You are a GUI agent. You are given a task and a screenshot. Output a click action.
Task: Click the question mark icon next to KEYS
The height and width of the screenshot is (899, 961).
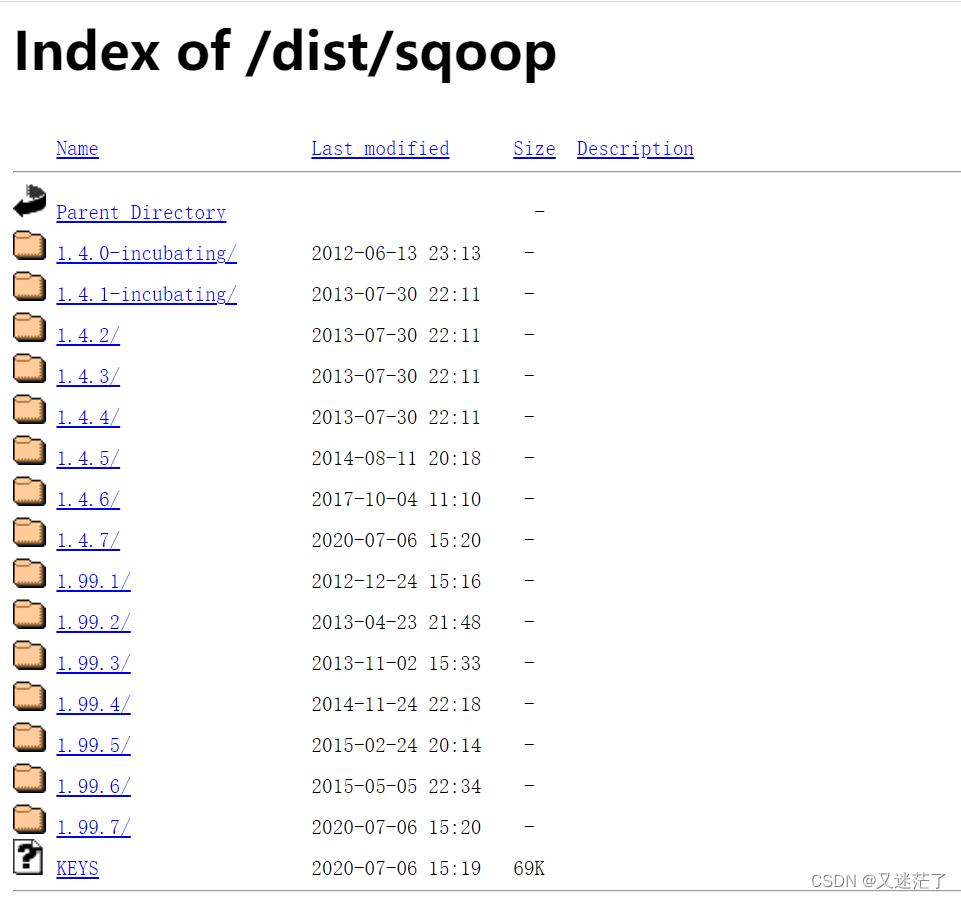click(28, 857)
